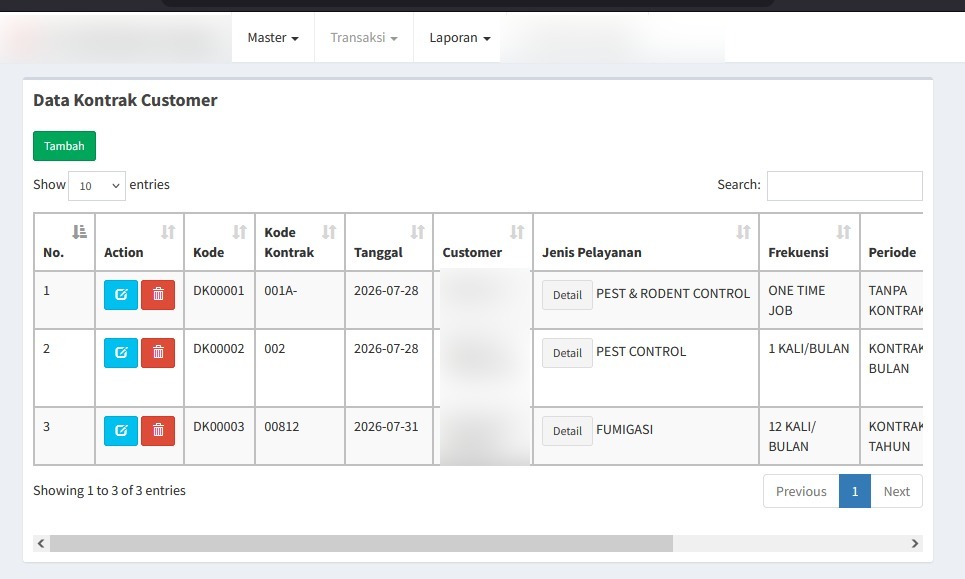Remove row DK00002 via trash icon
The image size is (965, 579).
[158, 353]
